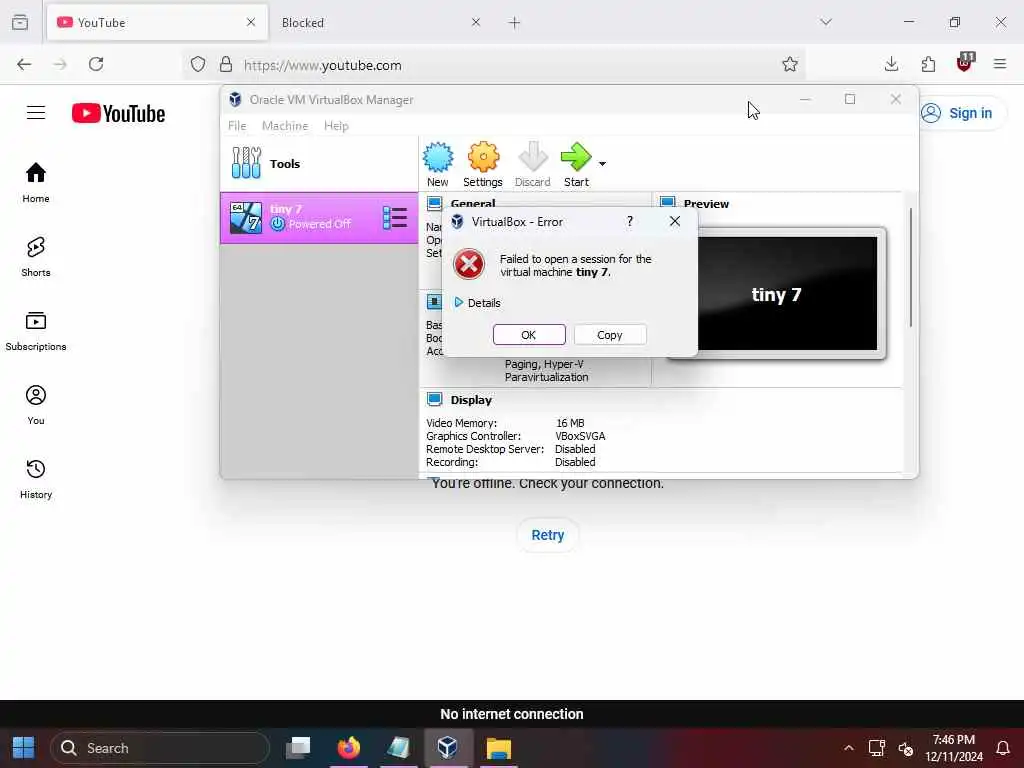The image size is (1024, 768).
Task: Open the tiny 7 machine list menu icon
Action: point(394,217)
